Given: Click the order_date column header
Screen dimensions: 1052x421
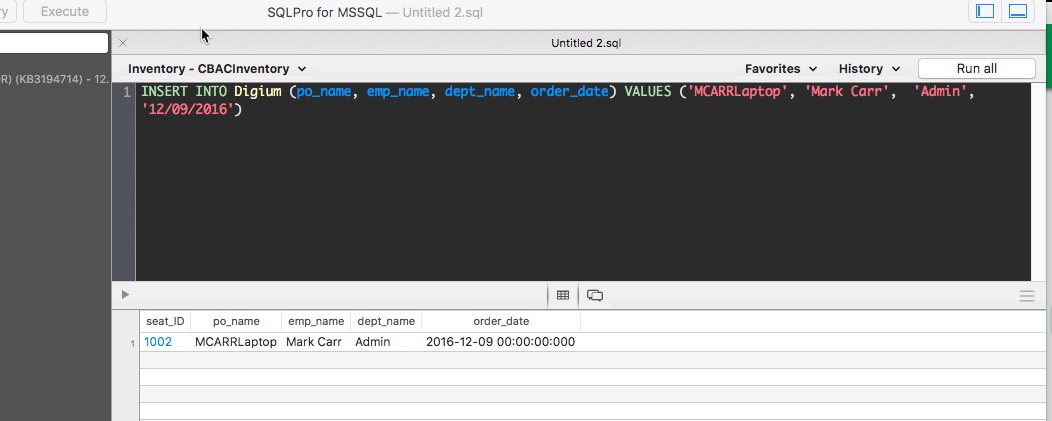Looking at the screenshot, I should click(501, 321).
